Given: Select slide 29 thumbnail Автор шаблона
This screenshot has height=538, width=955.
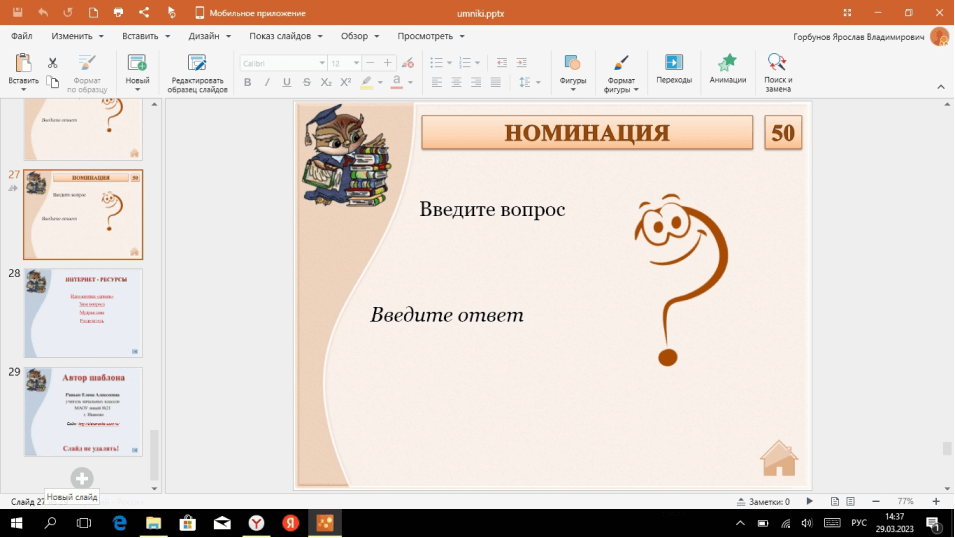Looking at the screenshot, I should tap(83, 412).
